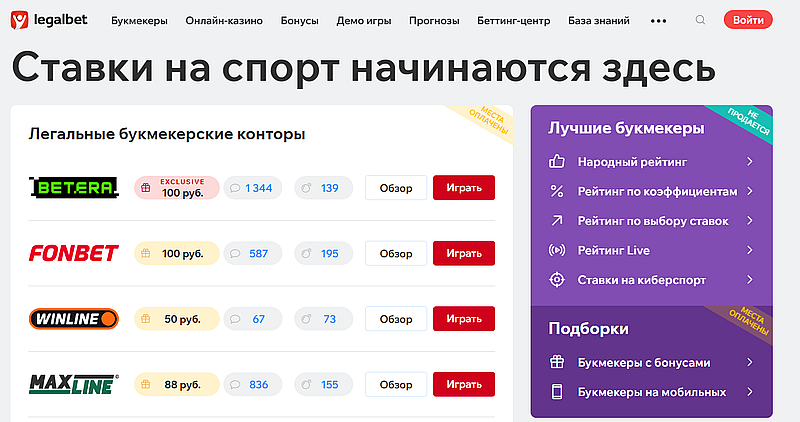This screenshot has width=800, height=422.
Task: Click the coin icon beside 73
Action: tap(306, 319)
